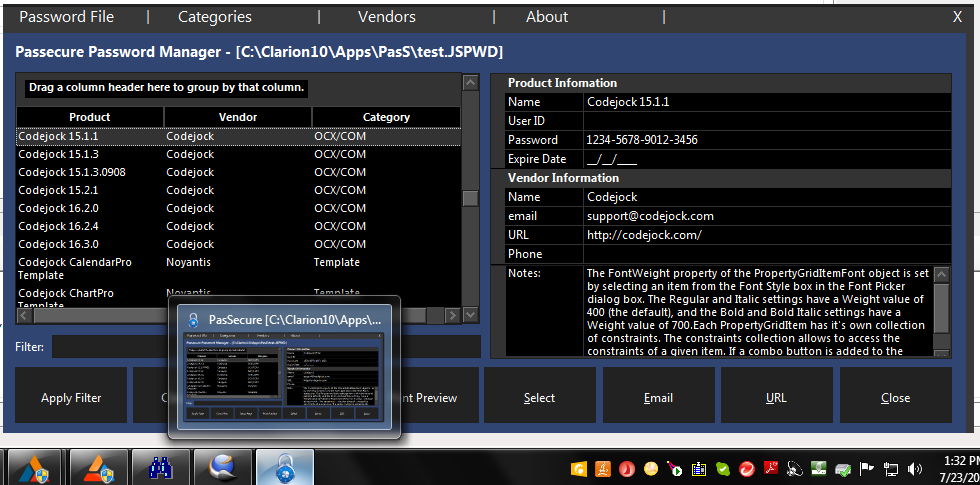This screenshot has width=980, height=485.
Task: Open the Action Center flag icon
Action: [867, 468]
